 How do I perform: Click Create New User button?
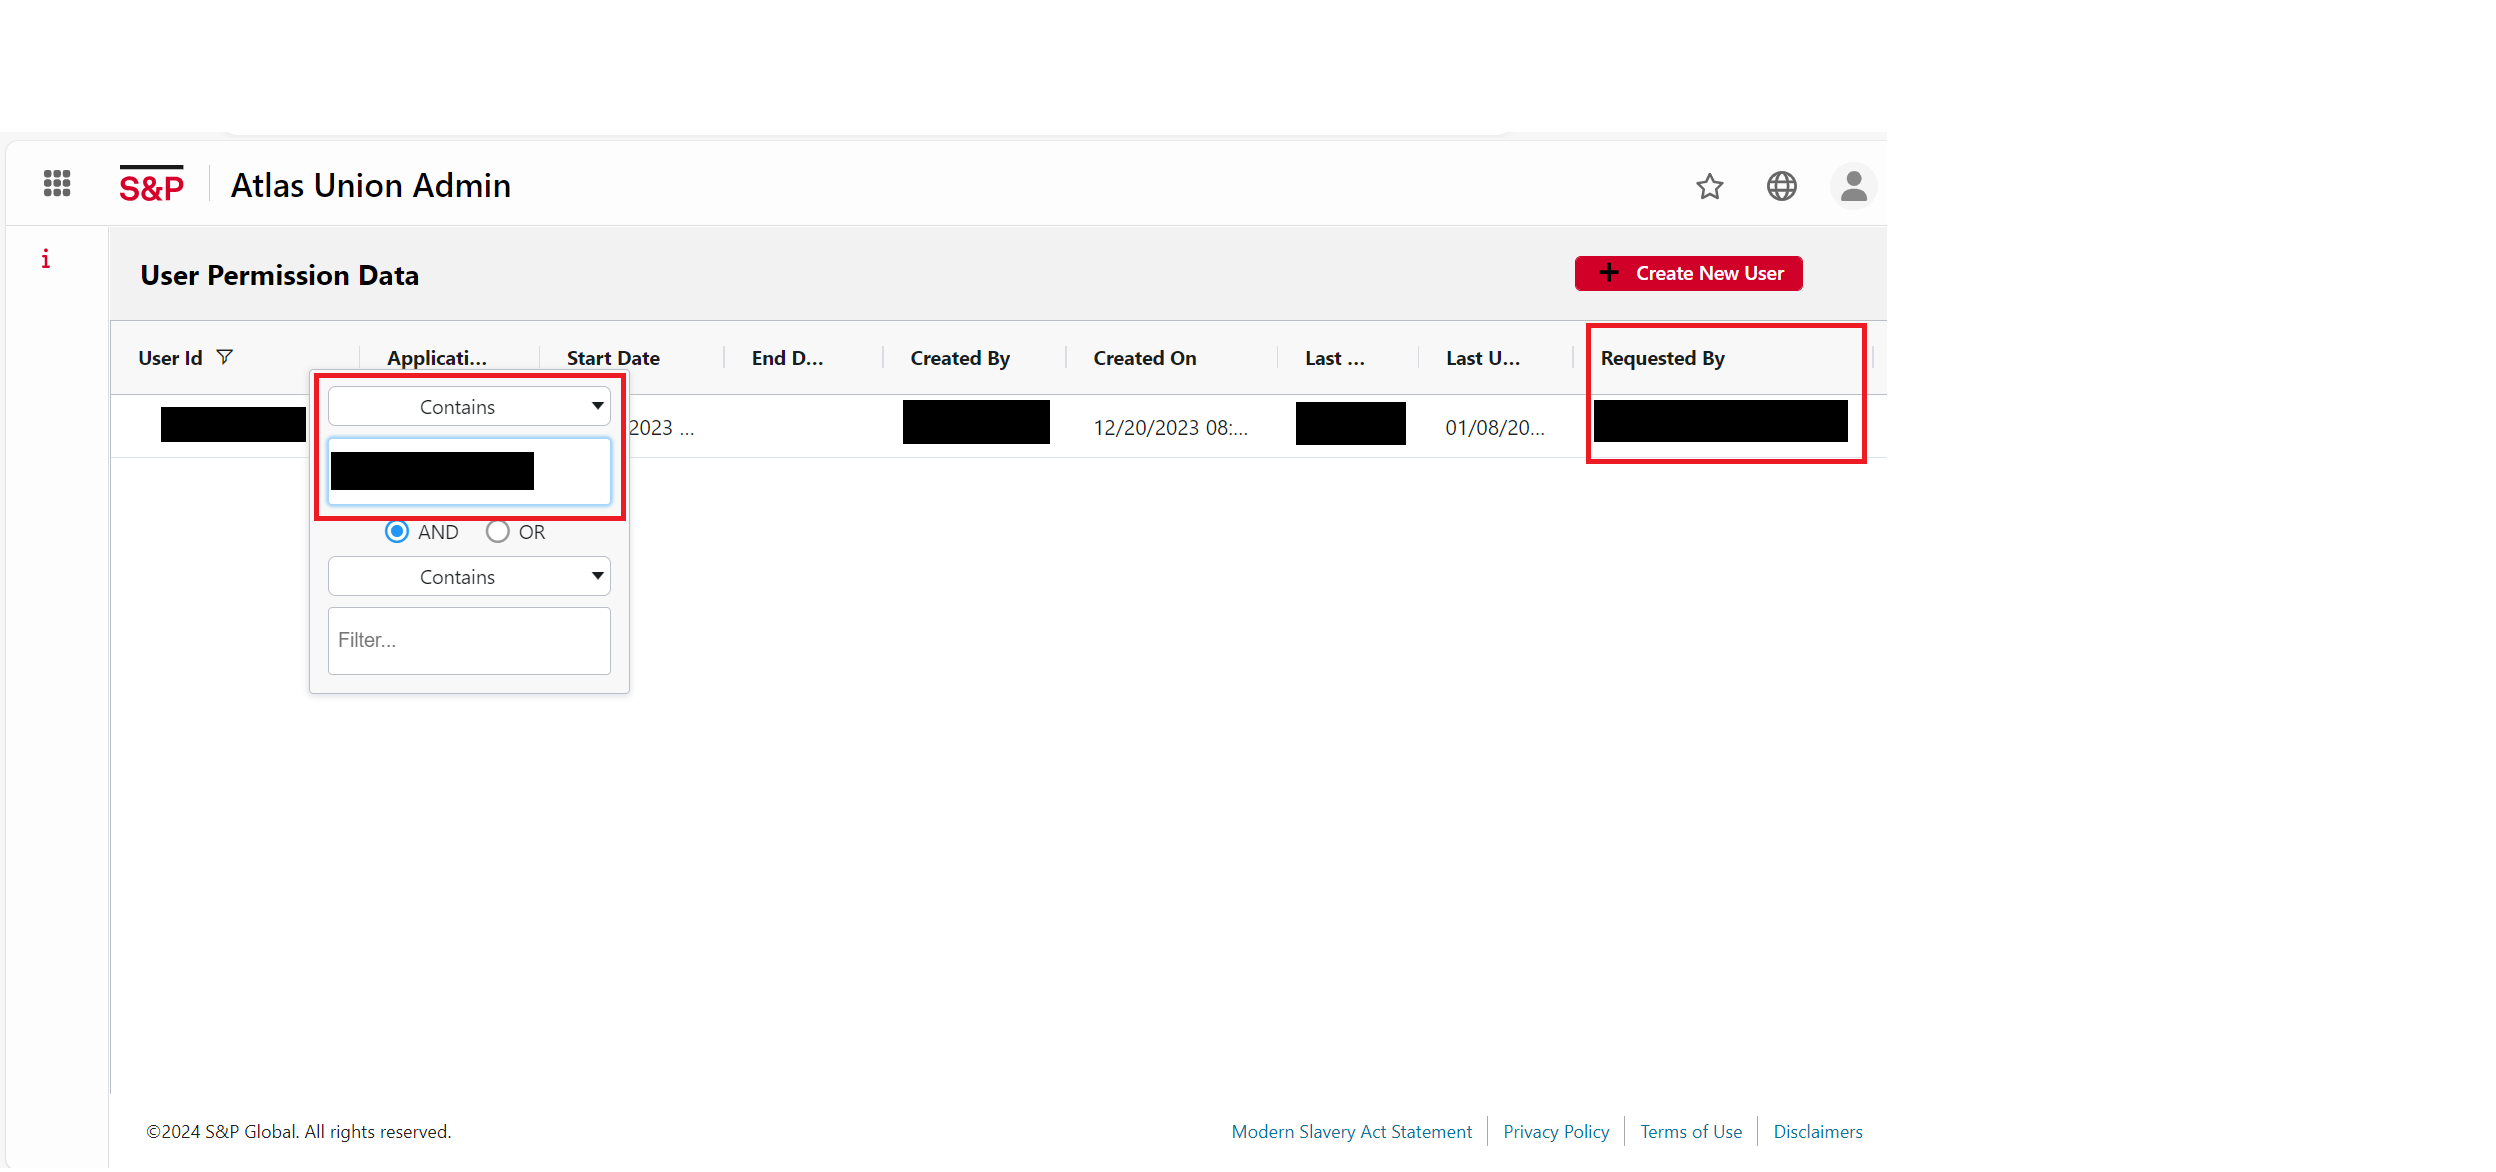pyautogui.click(x=1688, y=274)
